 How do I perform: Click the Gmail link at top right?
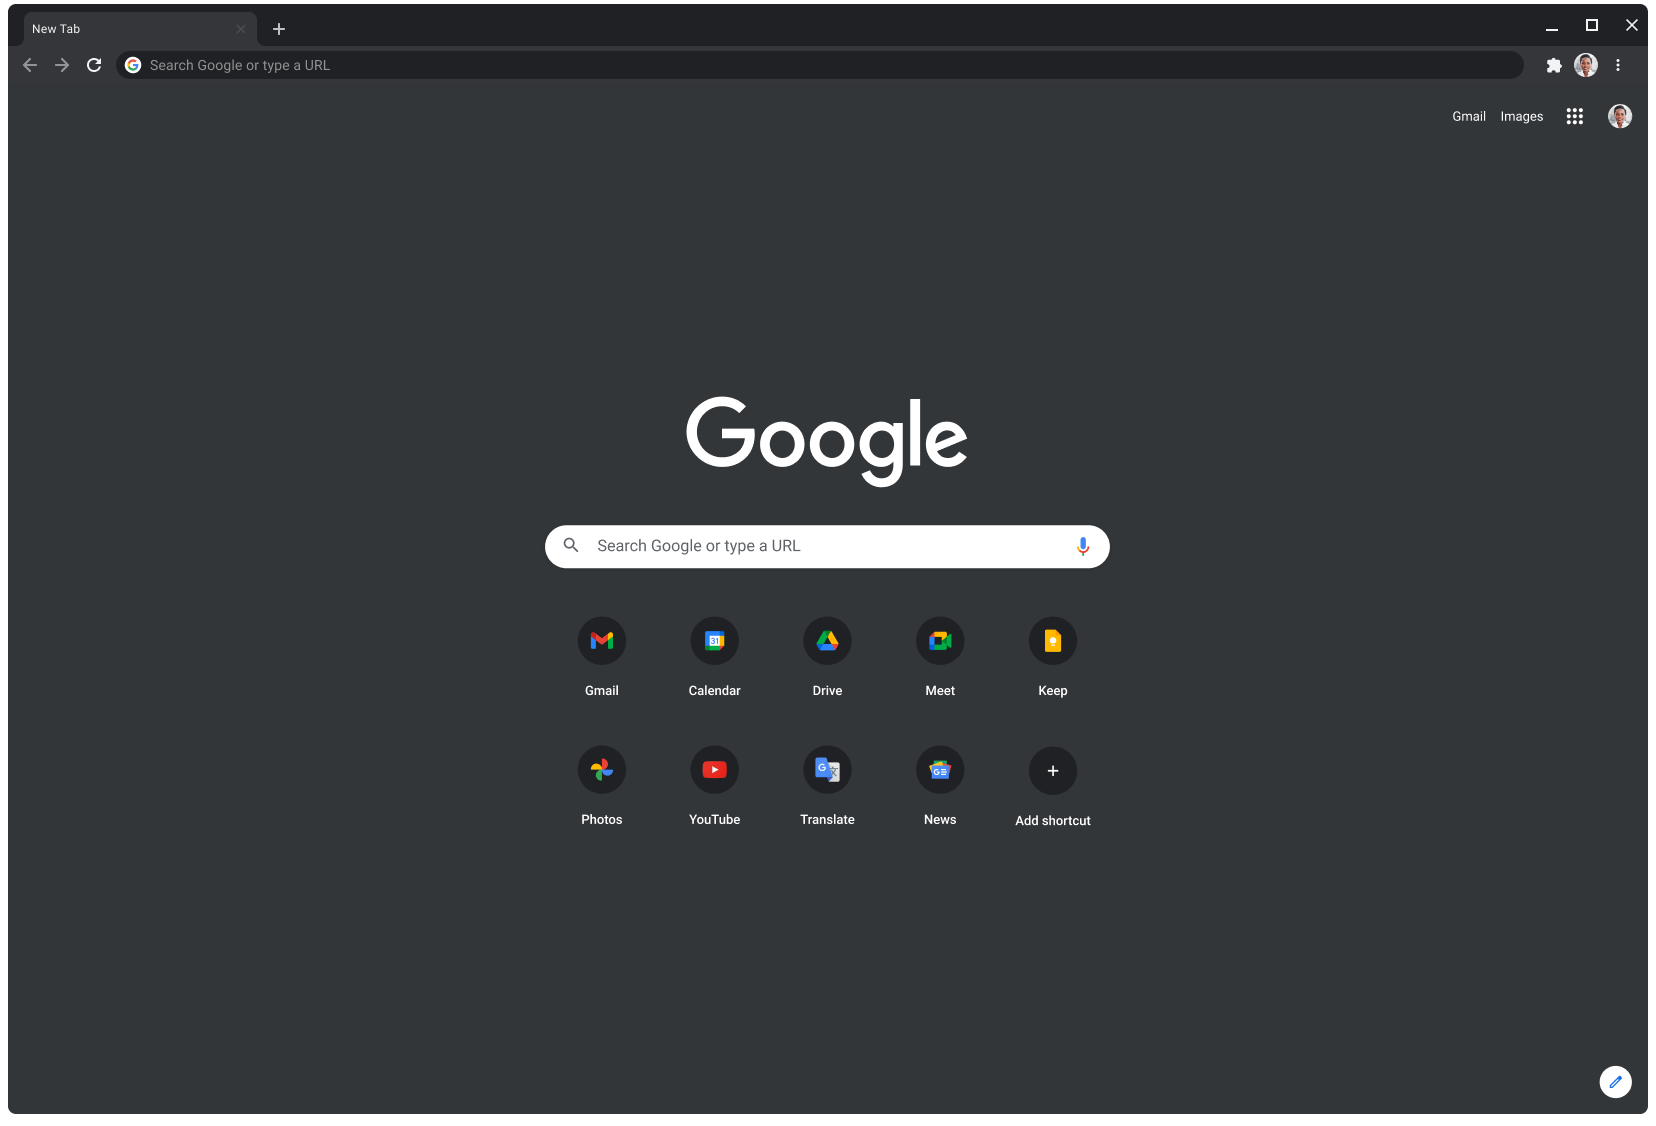[1468, 116]
